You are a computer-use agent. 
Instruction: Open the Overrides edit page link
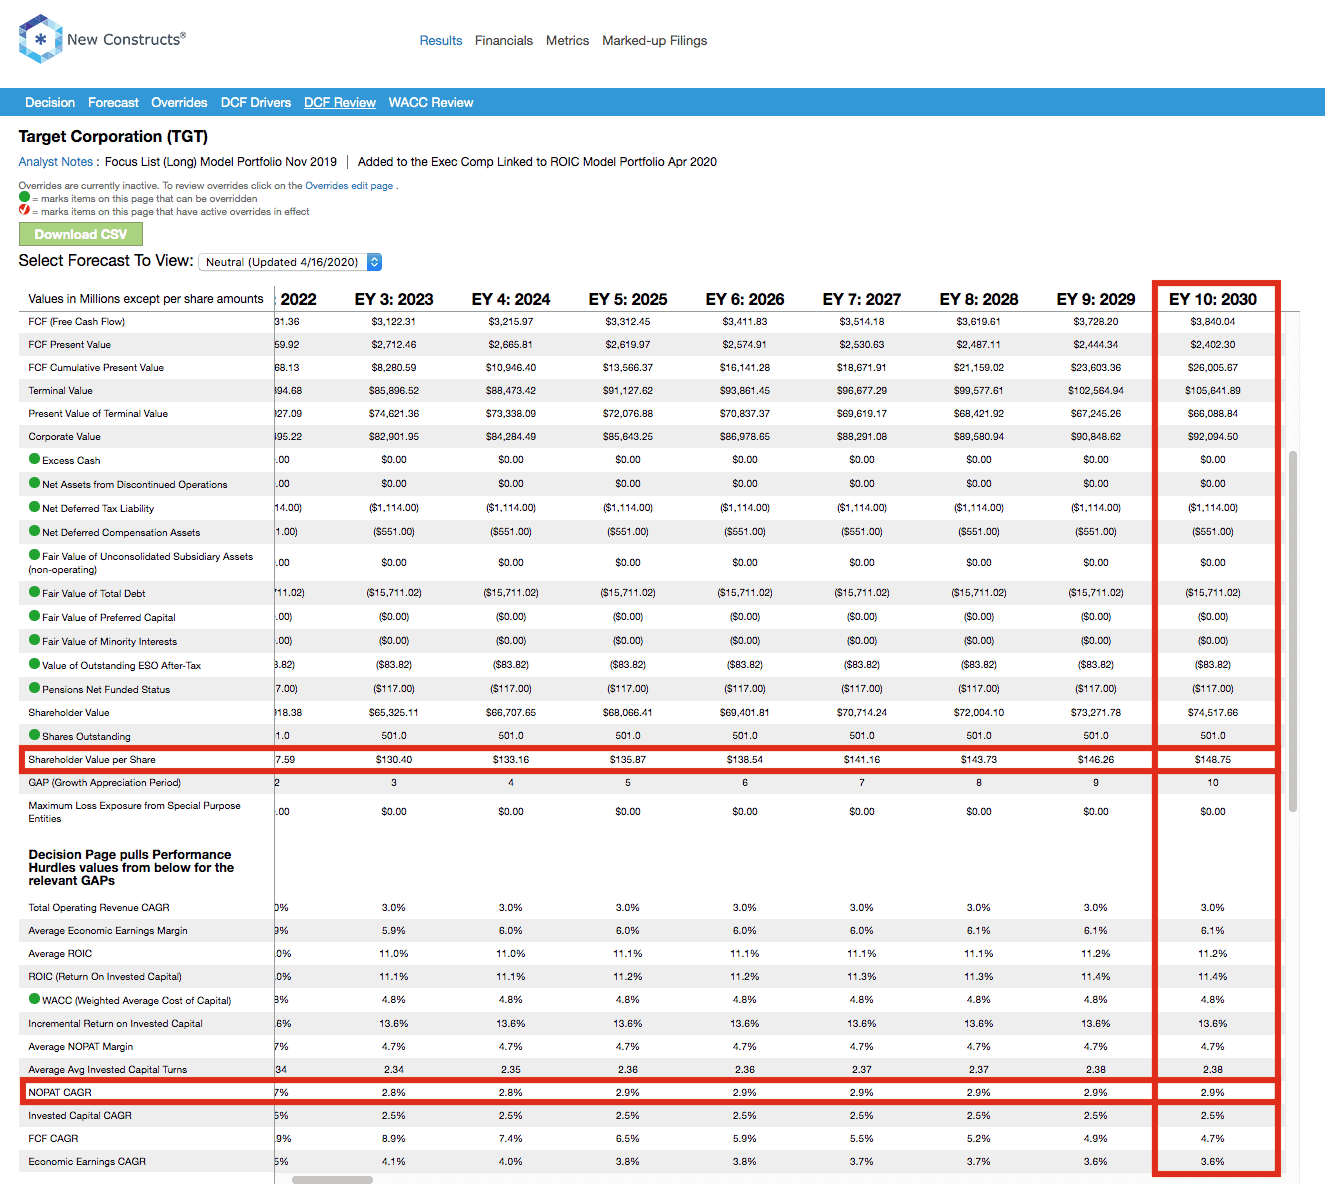[349, 186]
